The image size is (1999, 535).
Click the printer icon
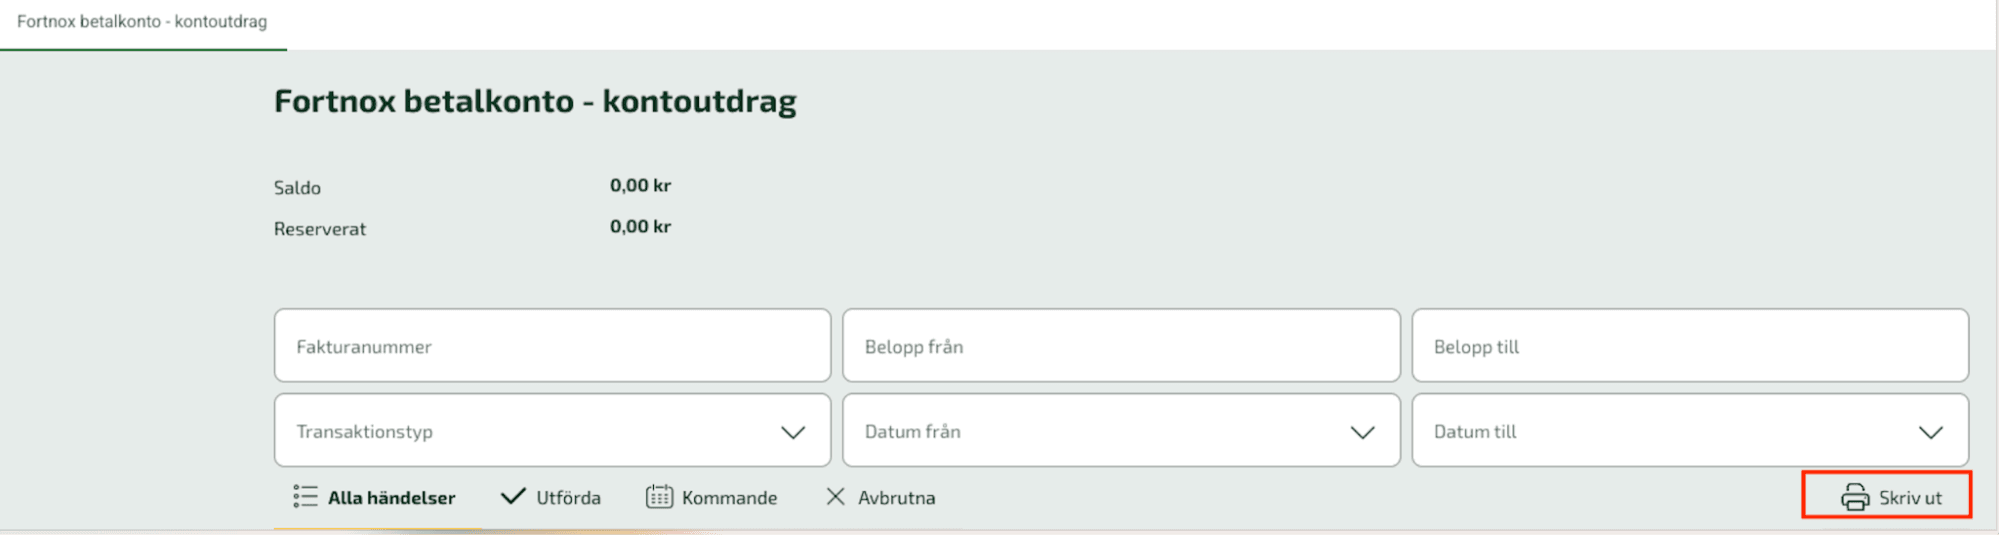(x=1855, y=497)
